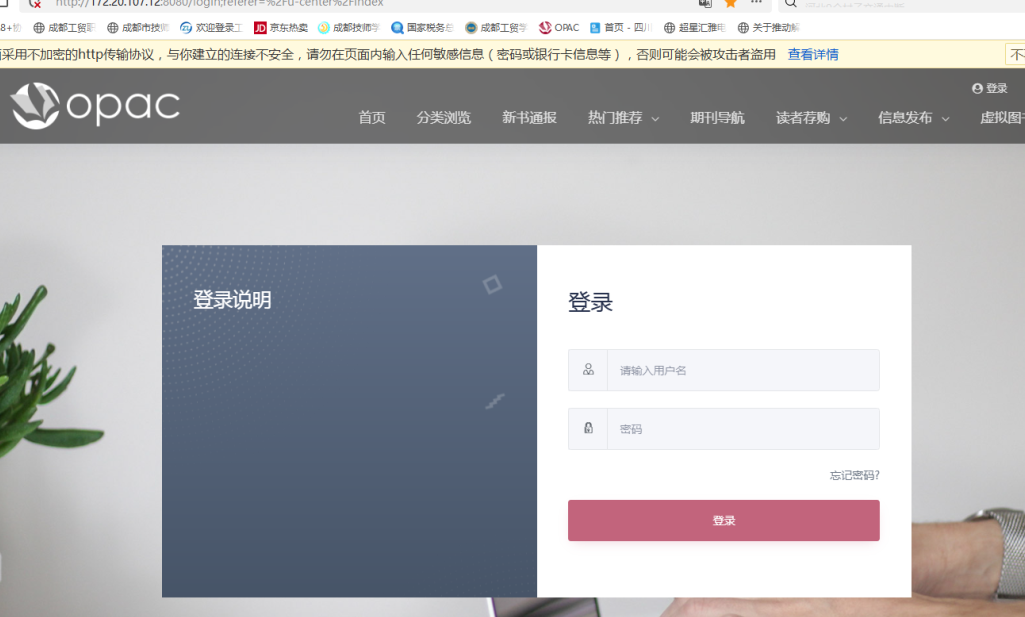The image size is (1025, 617).
Task: Expand the 信息发布 dropdown menu
Action: tap(913, 118)
